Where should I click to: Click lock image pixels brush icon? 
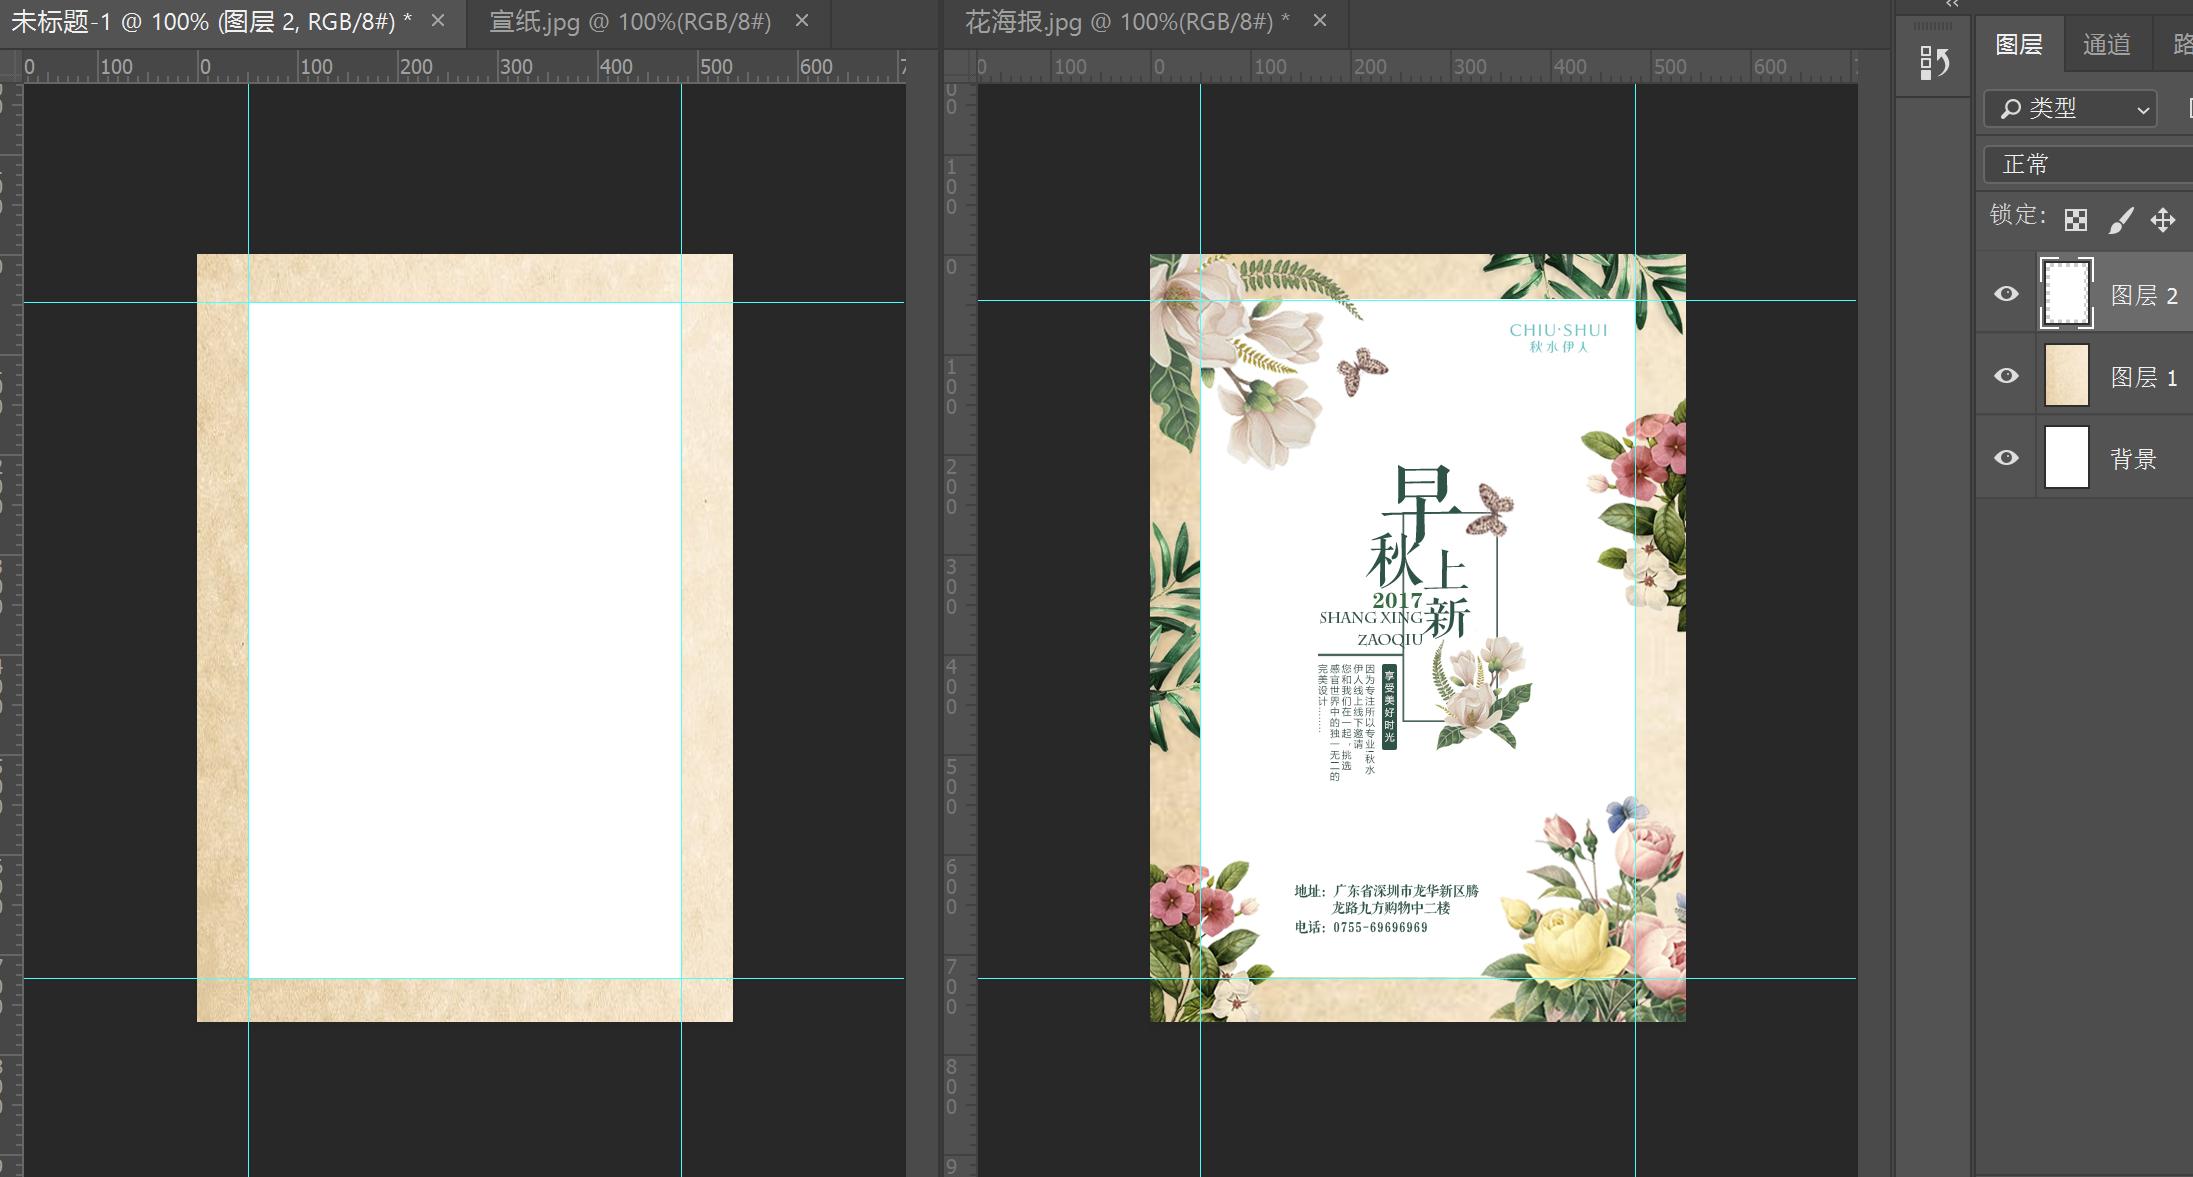[2120, 220]
